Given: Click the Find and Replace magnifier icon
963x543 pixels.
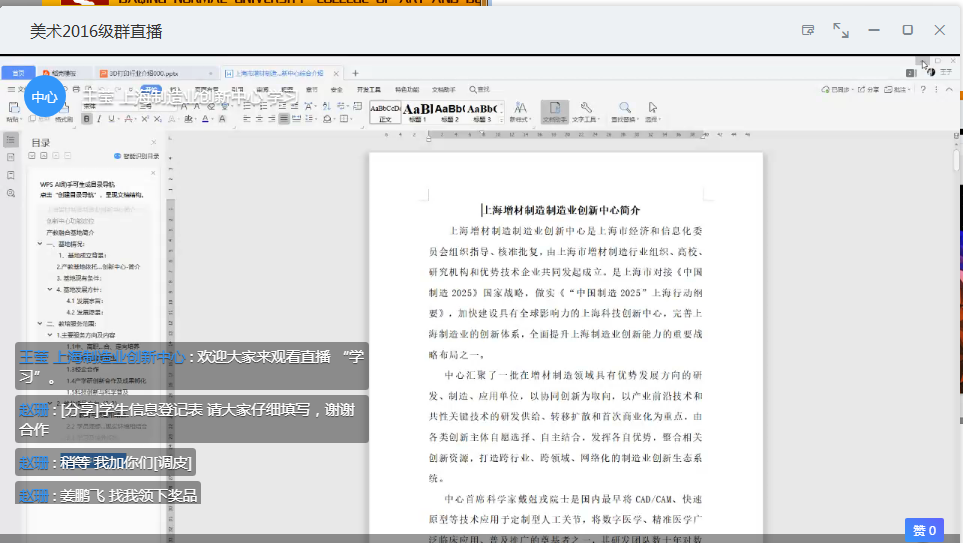Looking at the screenshot, I should [x=624, y=108].
